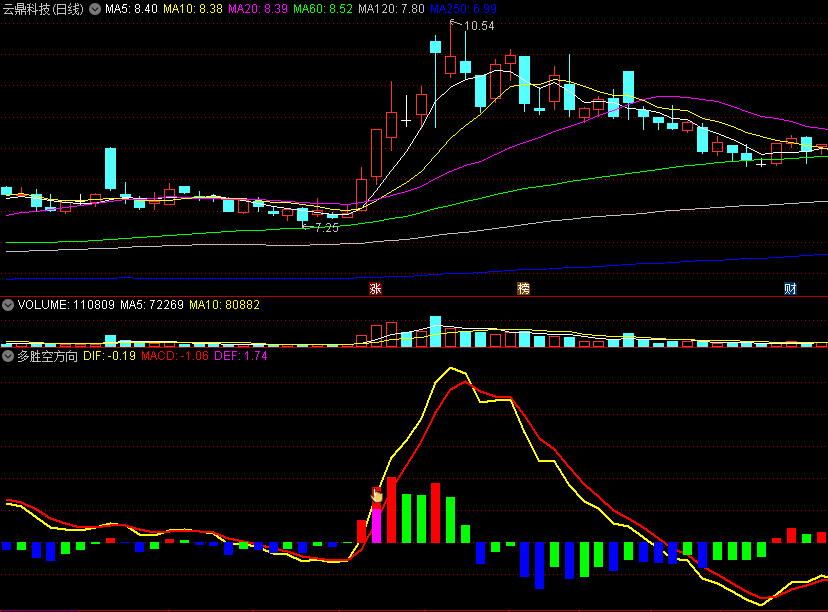Click the magenta histogram bar in indicator panel

point(377,525)
